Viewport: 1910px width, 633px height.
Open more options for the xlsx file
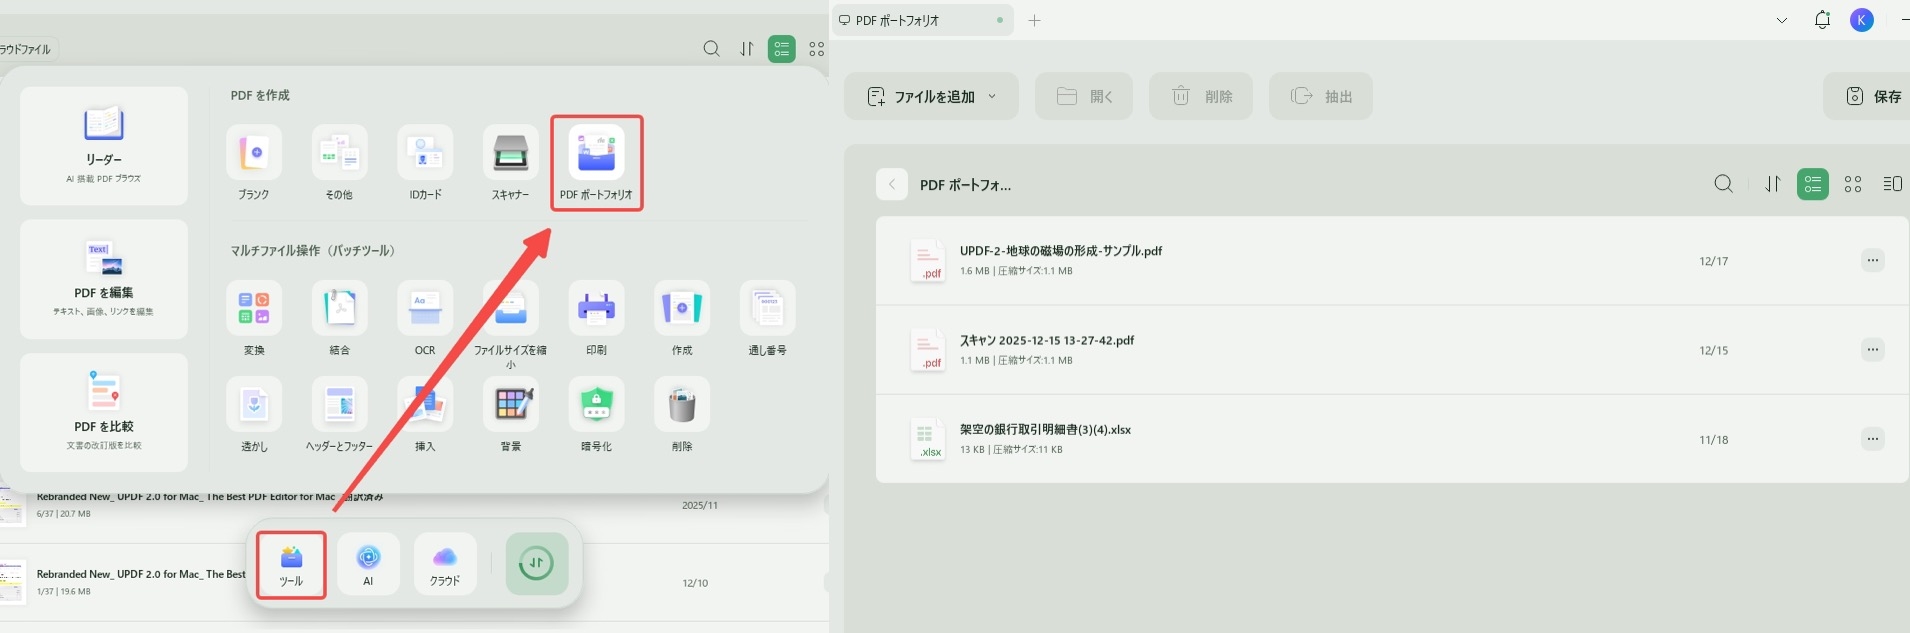click(1873, 439)
